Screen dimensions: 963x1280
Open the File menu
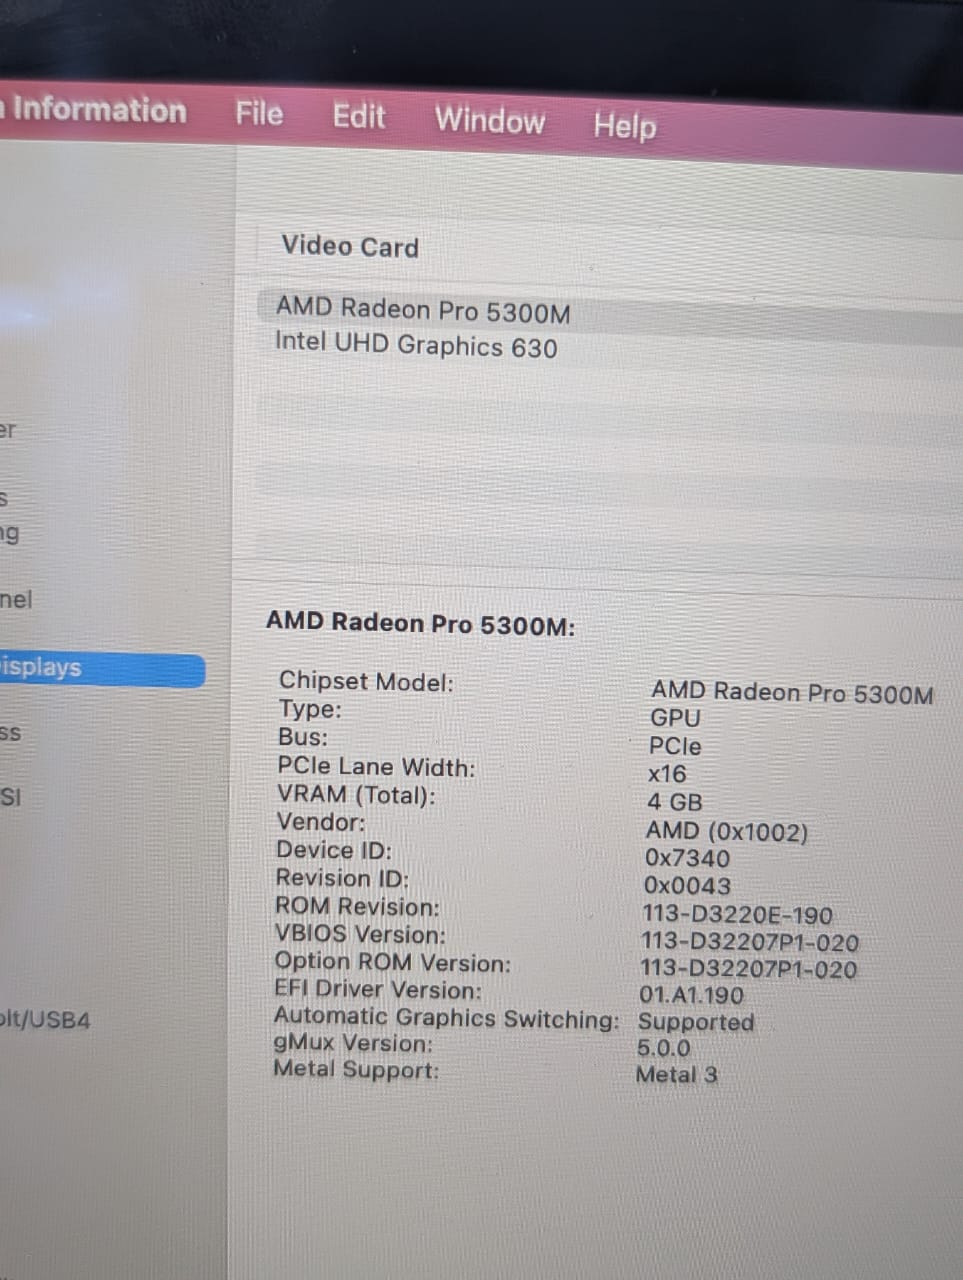[259, 114]
